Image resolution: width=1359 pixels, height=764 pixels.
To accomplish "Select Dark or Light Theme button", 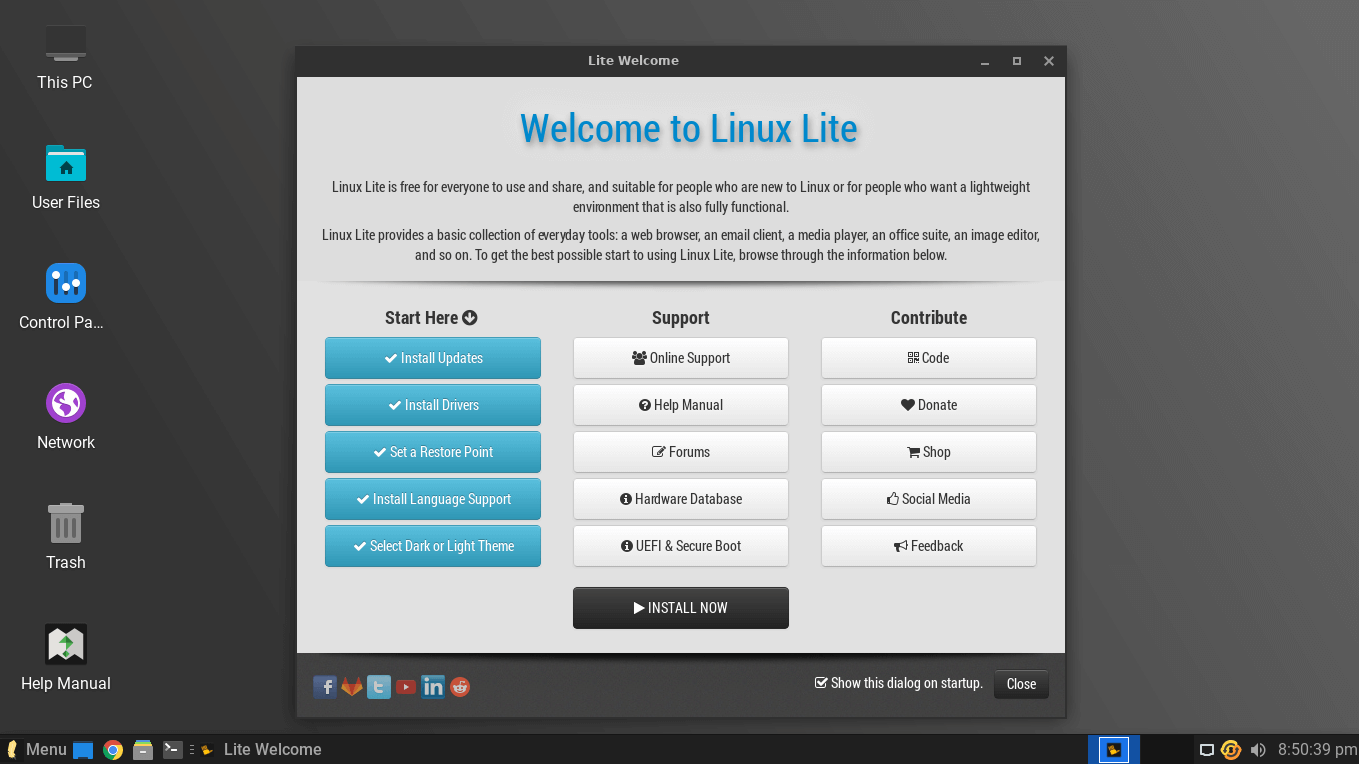I will [x=433, y=546].
